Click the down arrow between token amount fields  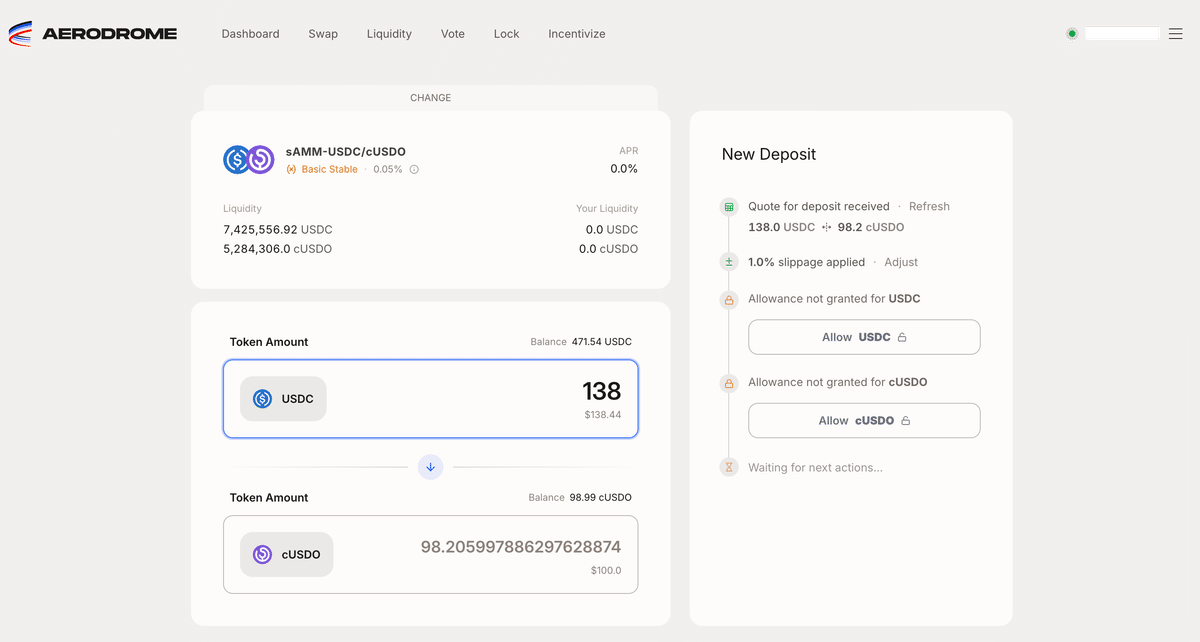point(430,466)
